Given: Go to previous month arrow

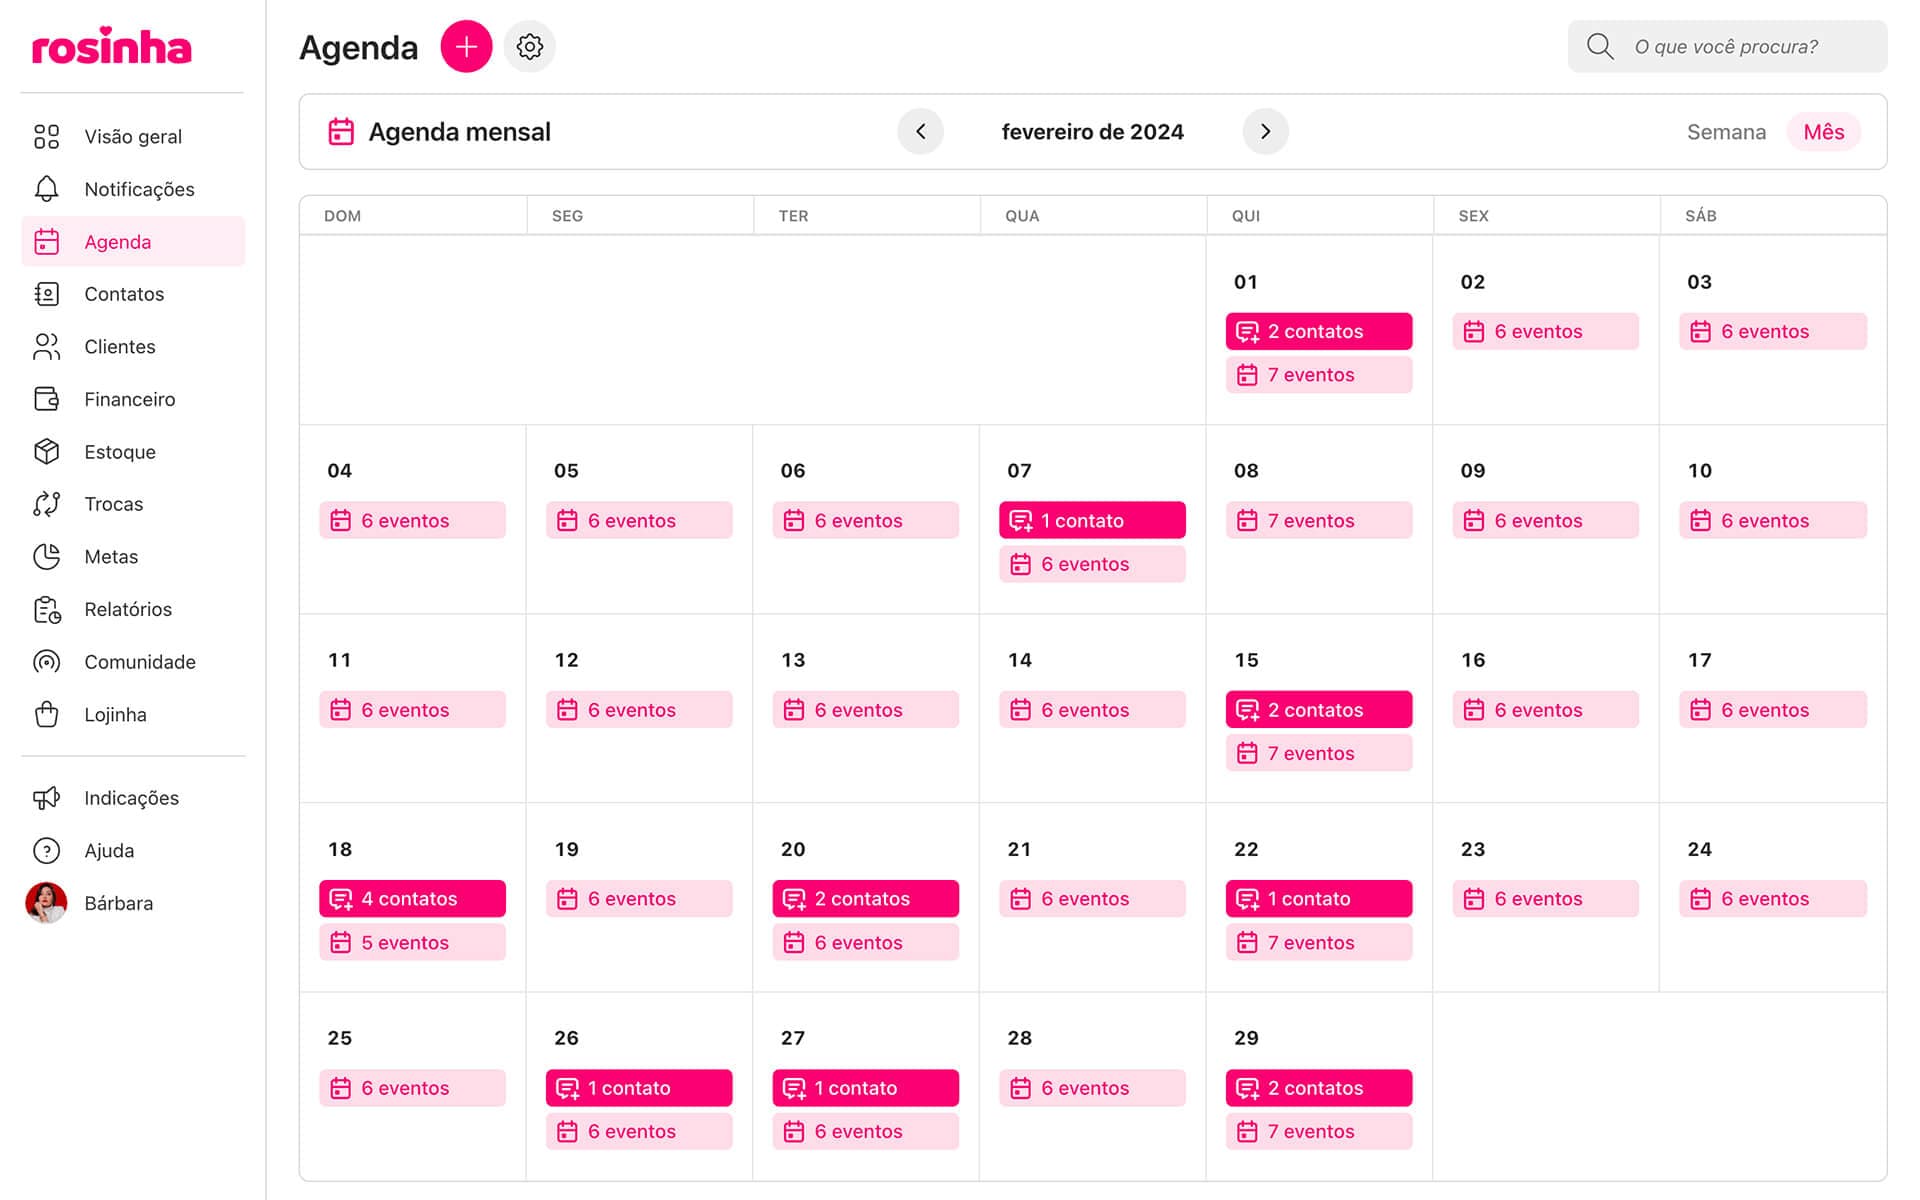Looking at the screenshot, I should pos(921,132).
